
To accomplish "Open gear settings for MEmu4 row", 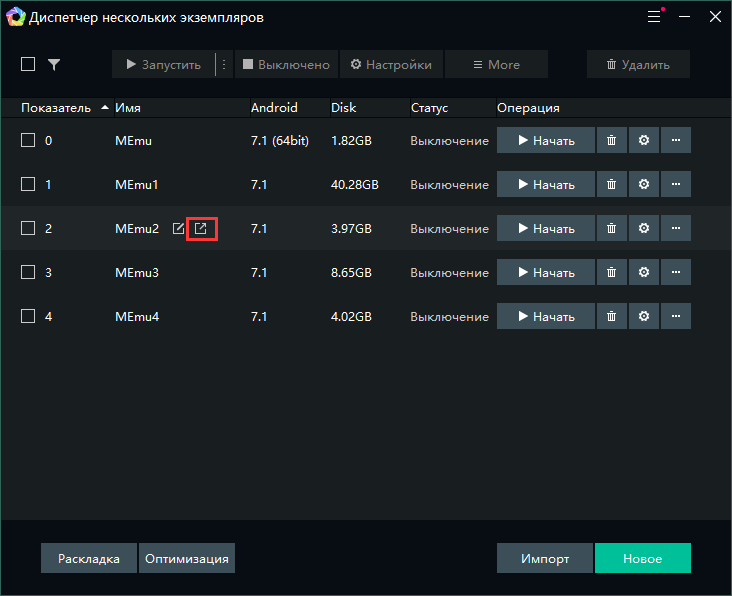I will [x=643, y=317].
